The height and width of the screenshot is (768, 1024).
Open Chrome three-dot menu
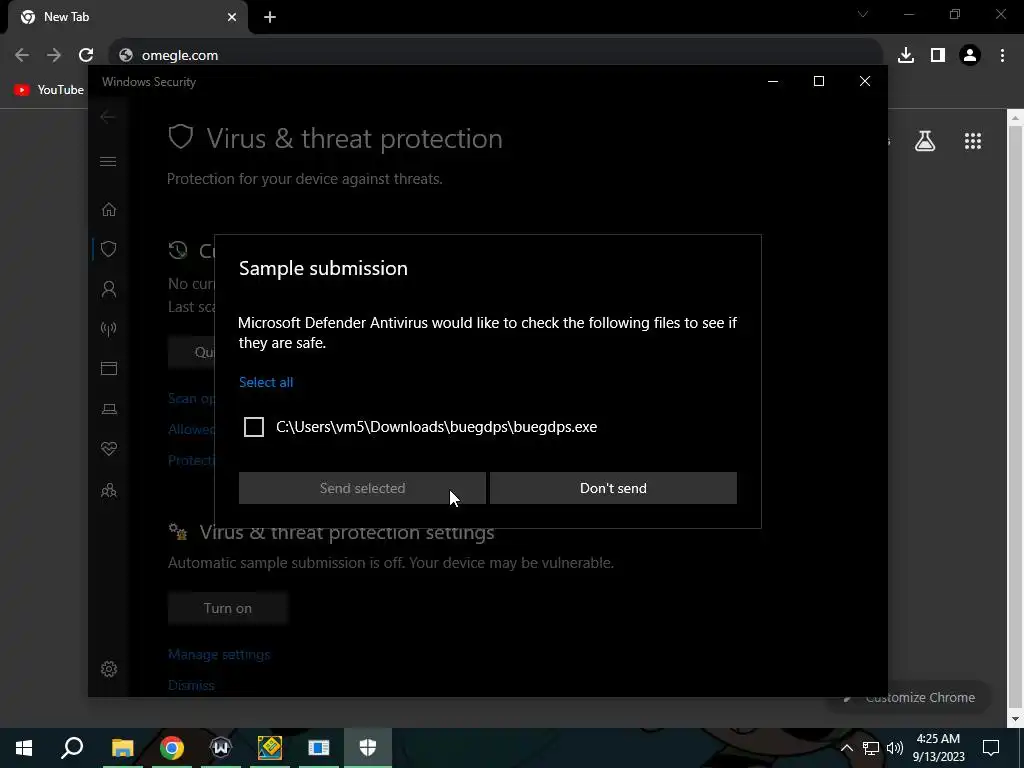pyautogui.click(x=1002, y=55)
